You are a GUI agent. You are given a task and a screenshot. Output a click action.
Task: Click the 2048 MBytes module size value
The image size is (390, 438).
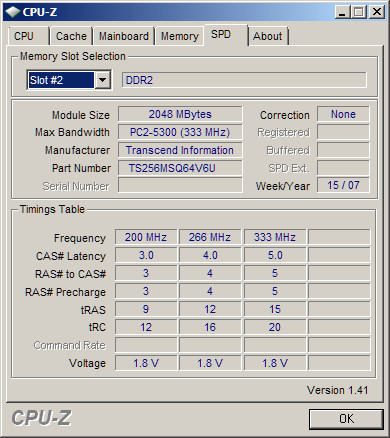coord(180,114)
